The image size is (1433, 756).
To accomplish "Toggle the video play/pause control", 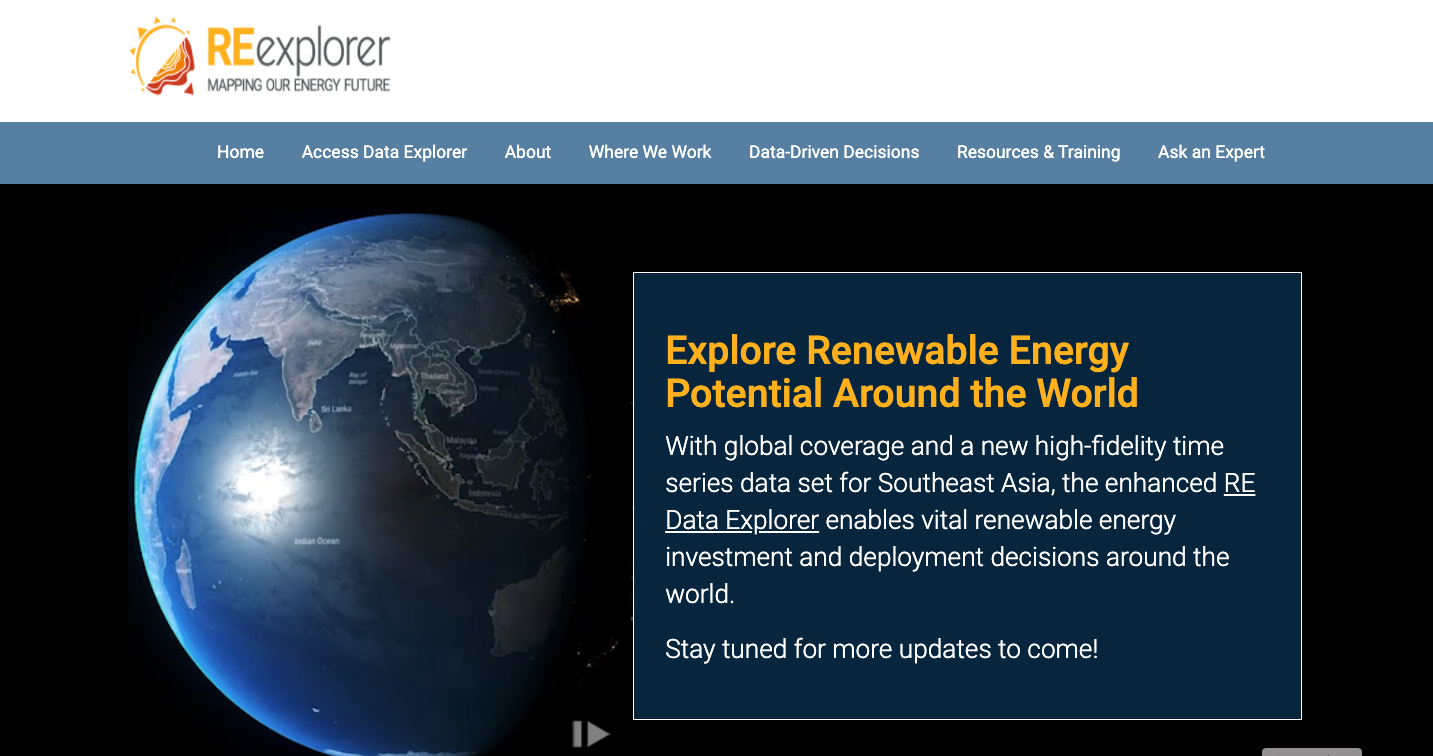I will [590, 734].
